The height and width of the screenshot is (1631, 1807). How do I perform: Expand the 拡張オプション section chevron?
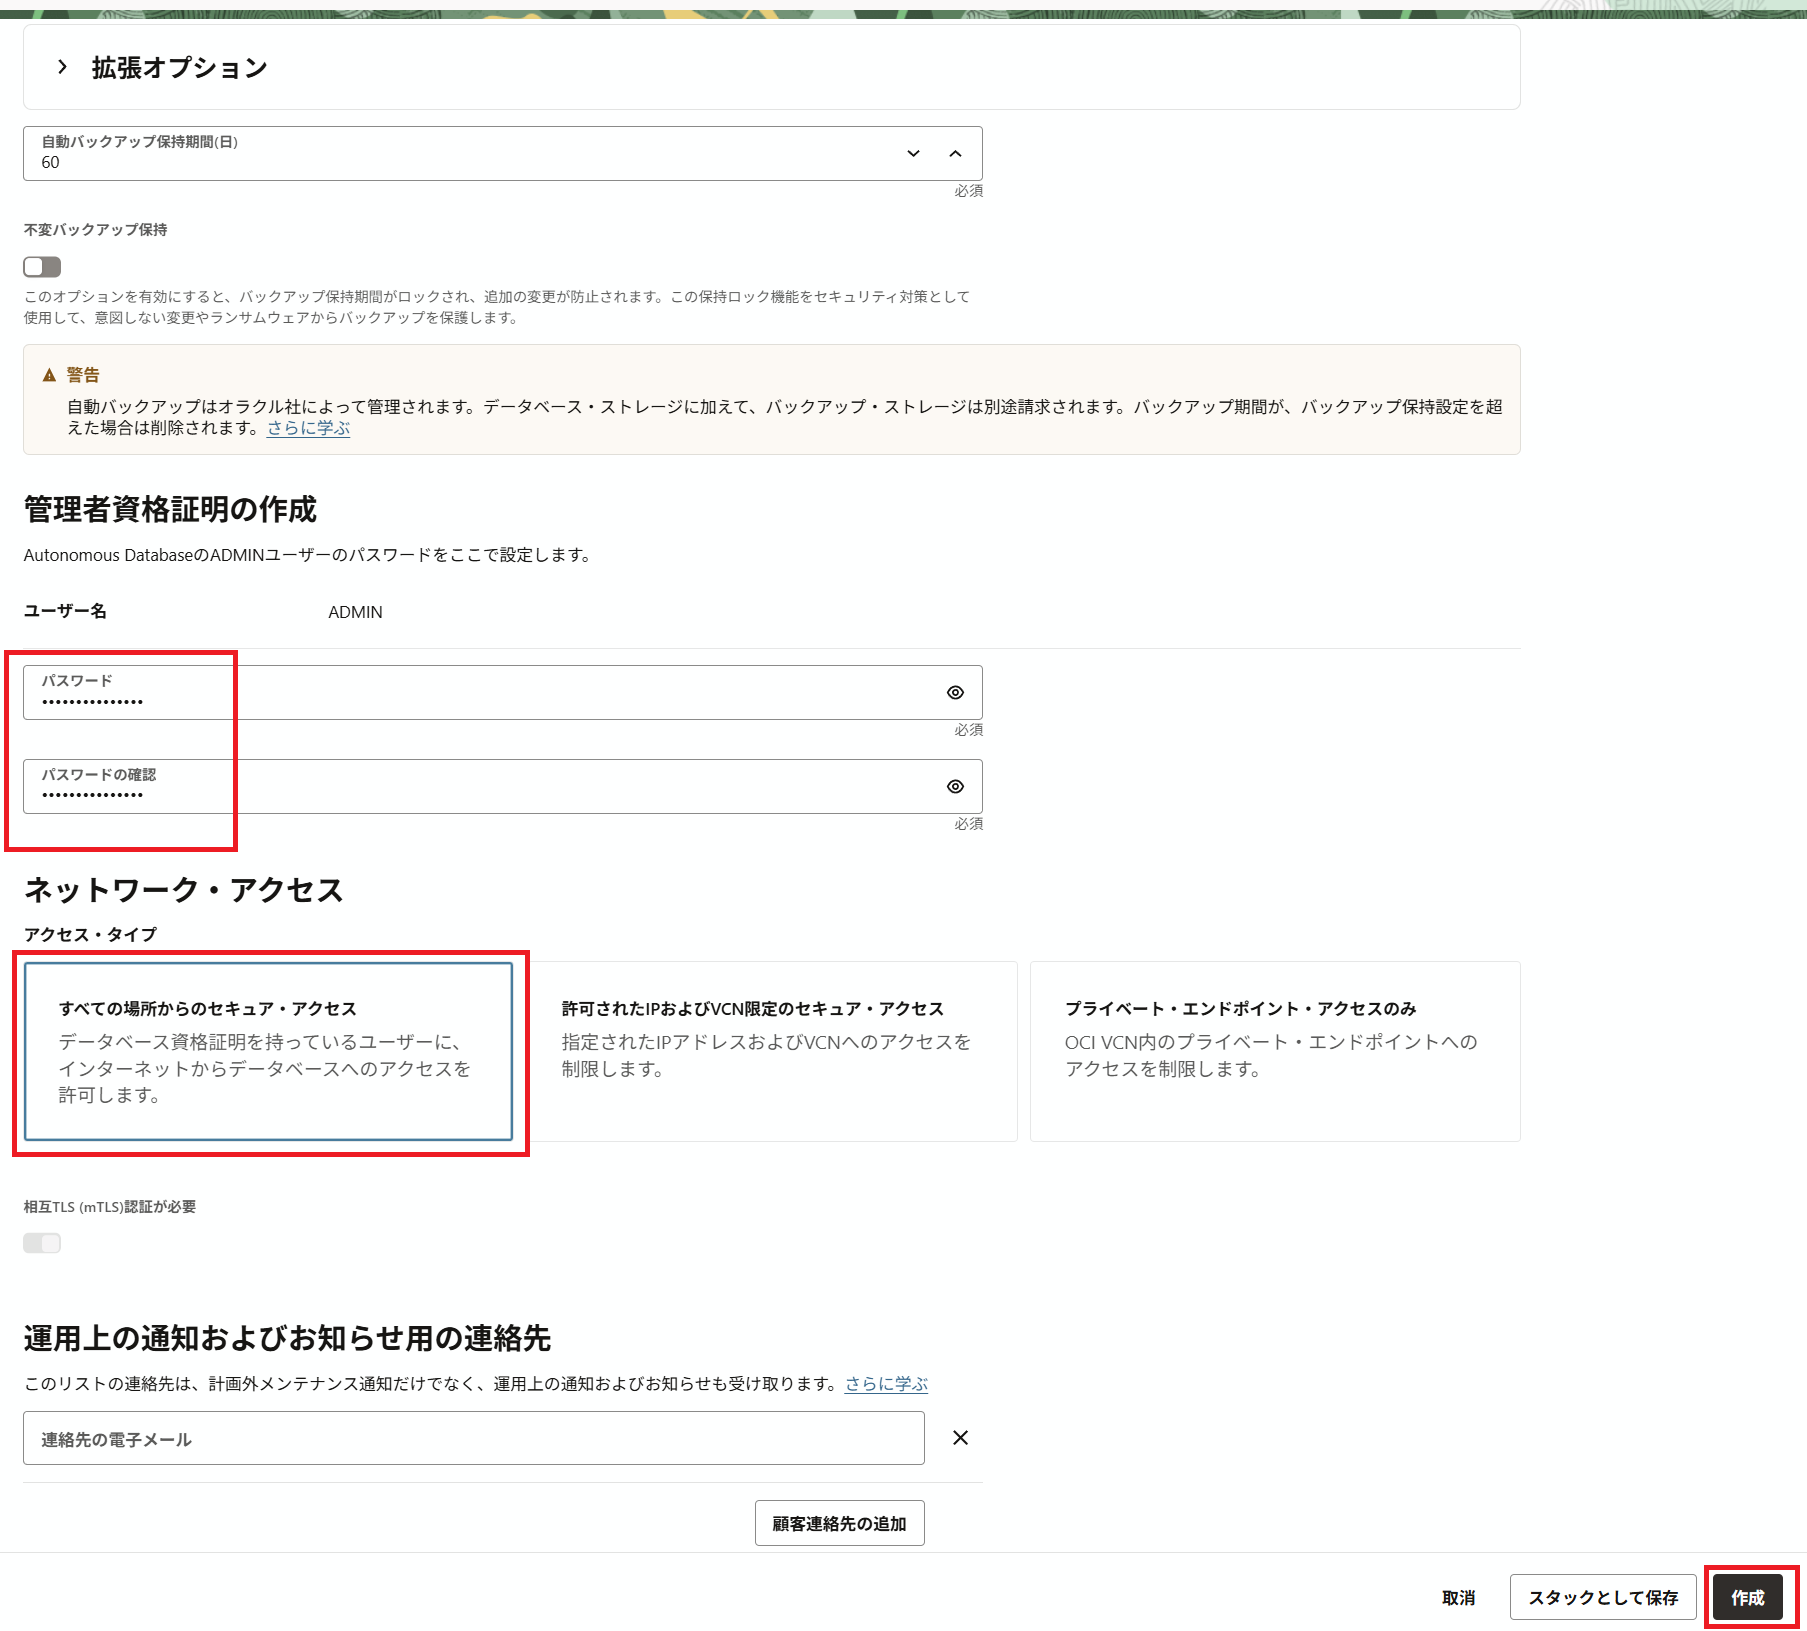pyautogui.click(x=62, y=67)
